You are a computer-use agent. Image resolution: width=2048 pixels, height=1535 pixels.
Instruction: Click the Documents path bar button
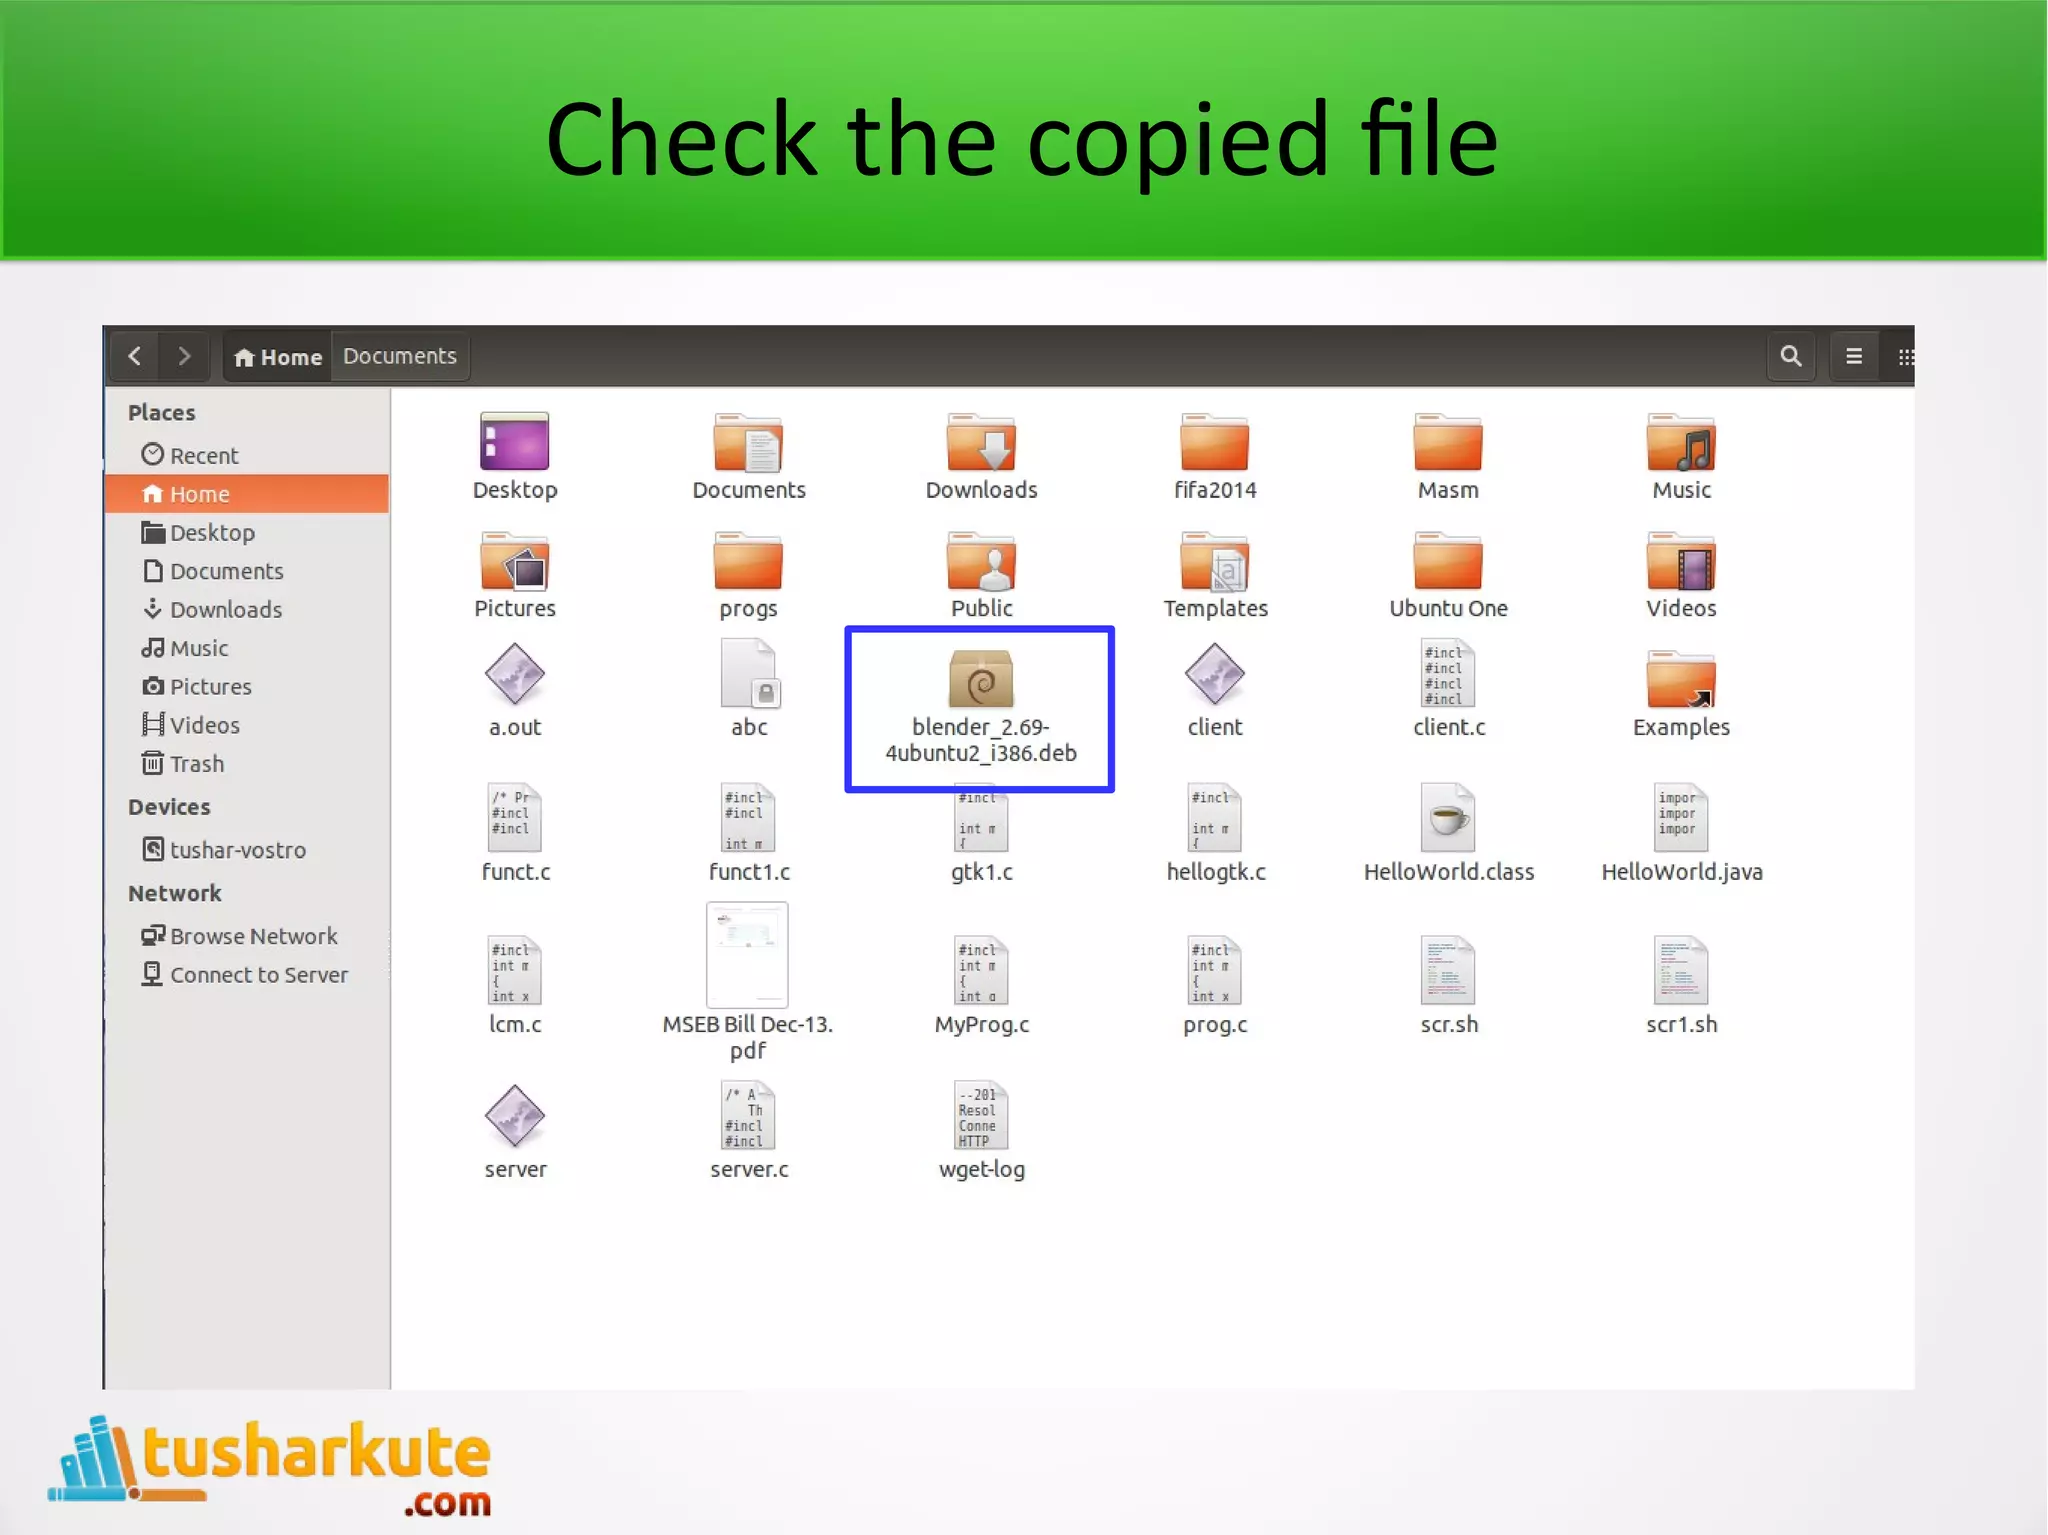coord(400,357)
